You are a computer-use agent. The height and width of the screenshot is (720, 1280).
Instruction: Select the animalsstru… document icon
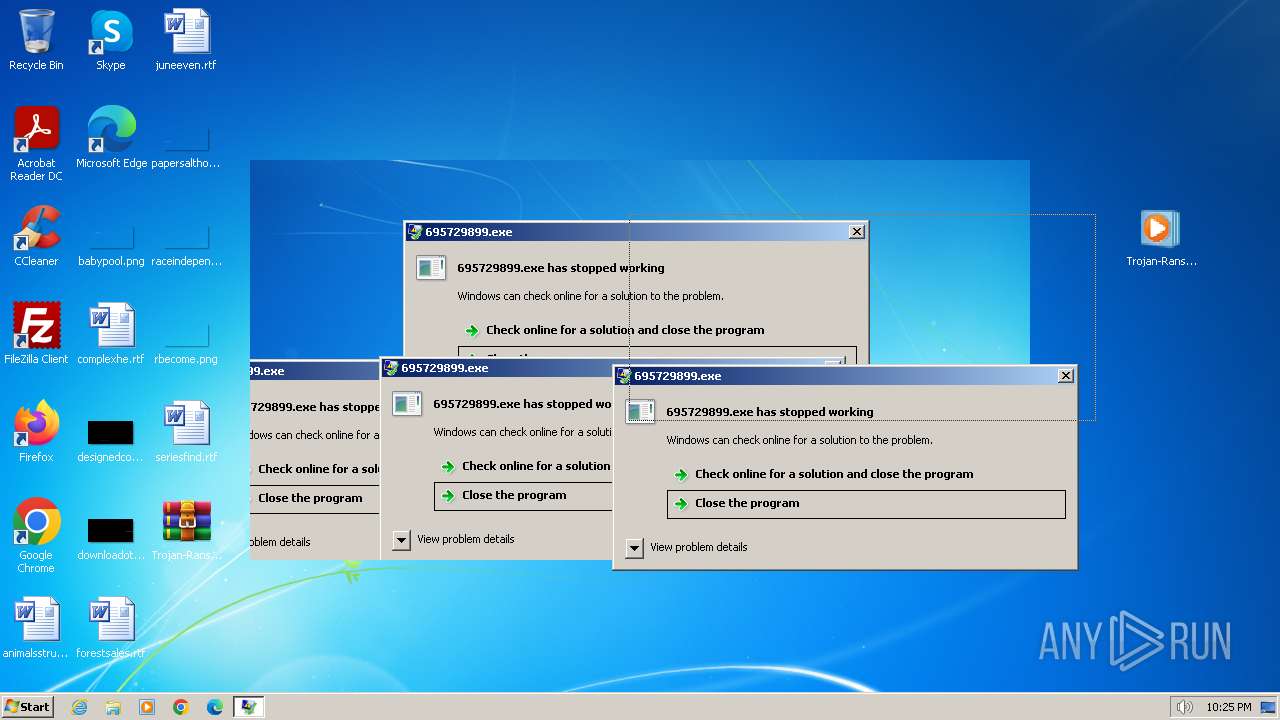coord(36,628)
